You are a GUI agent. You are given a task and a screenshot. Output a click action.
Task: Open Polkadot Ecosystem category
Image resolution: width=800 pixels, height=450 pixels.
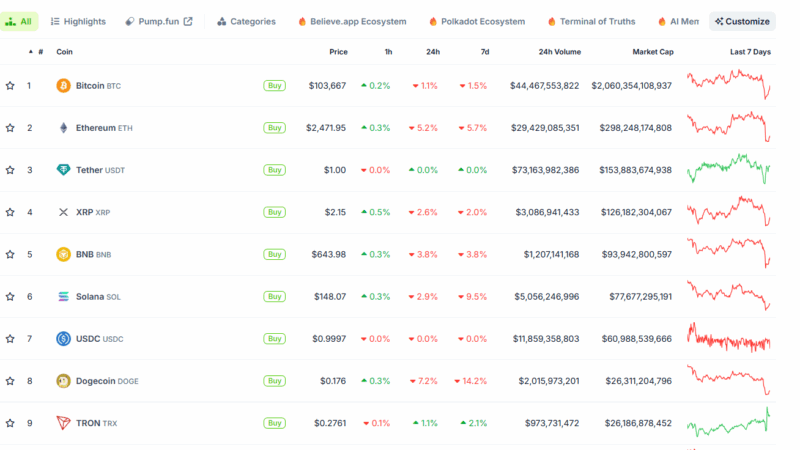coord(477,21)
